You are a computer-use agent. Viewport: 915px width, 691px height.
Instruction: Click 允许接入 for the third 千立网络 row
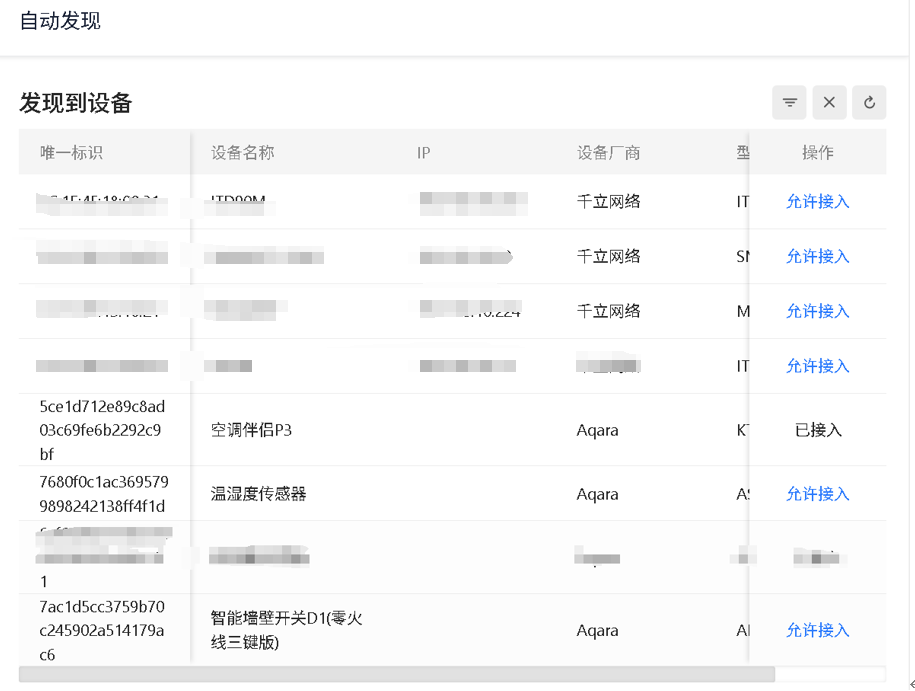coord(817,312)
